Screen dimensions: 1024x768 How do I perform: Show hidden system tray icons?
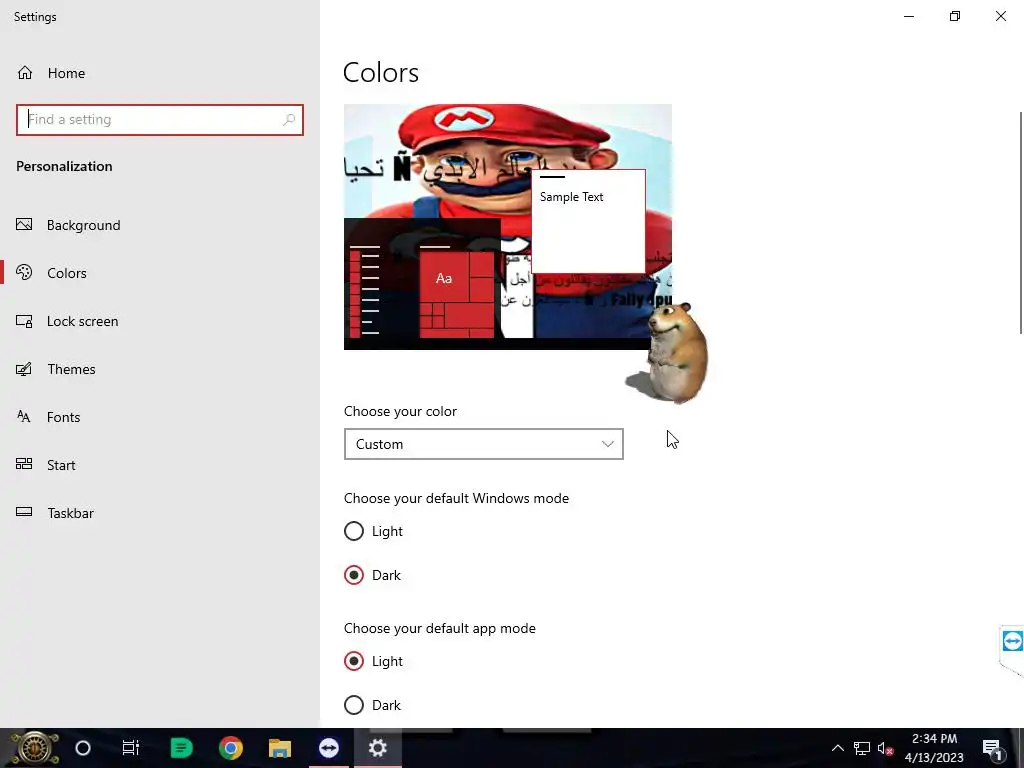837,748
